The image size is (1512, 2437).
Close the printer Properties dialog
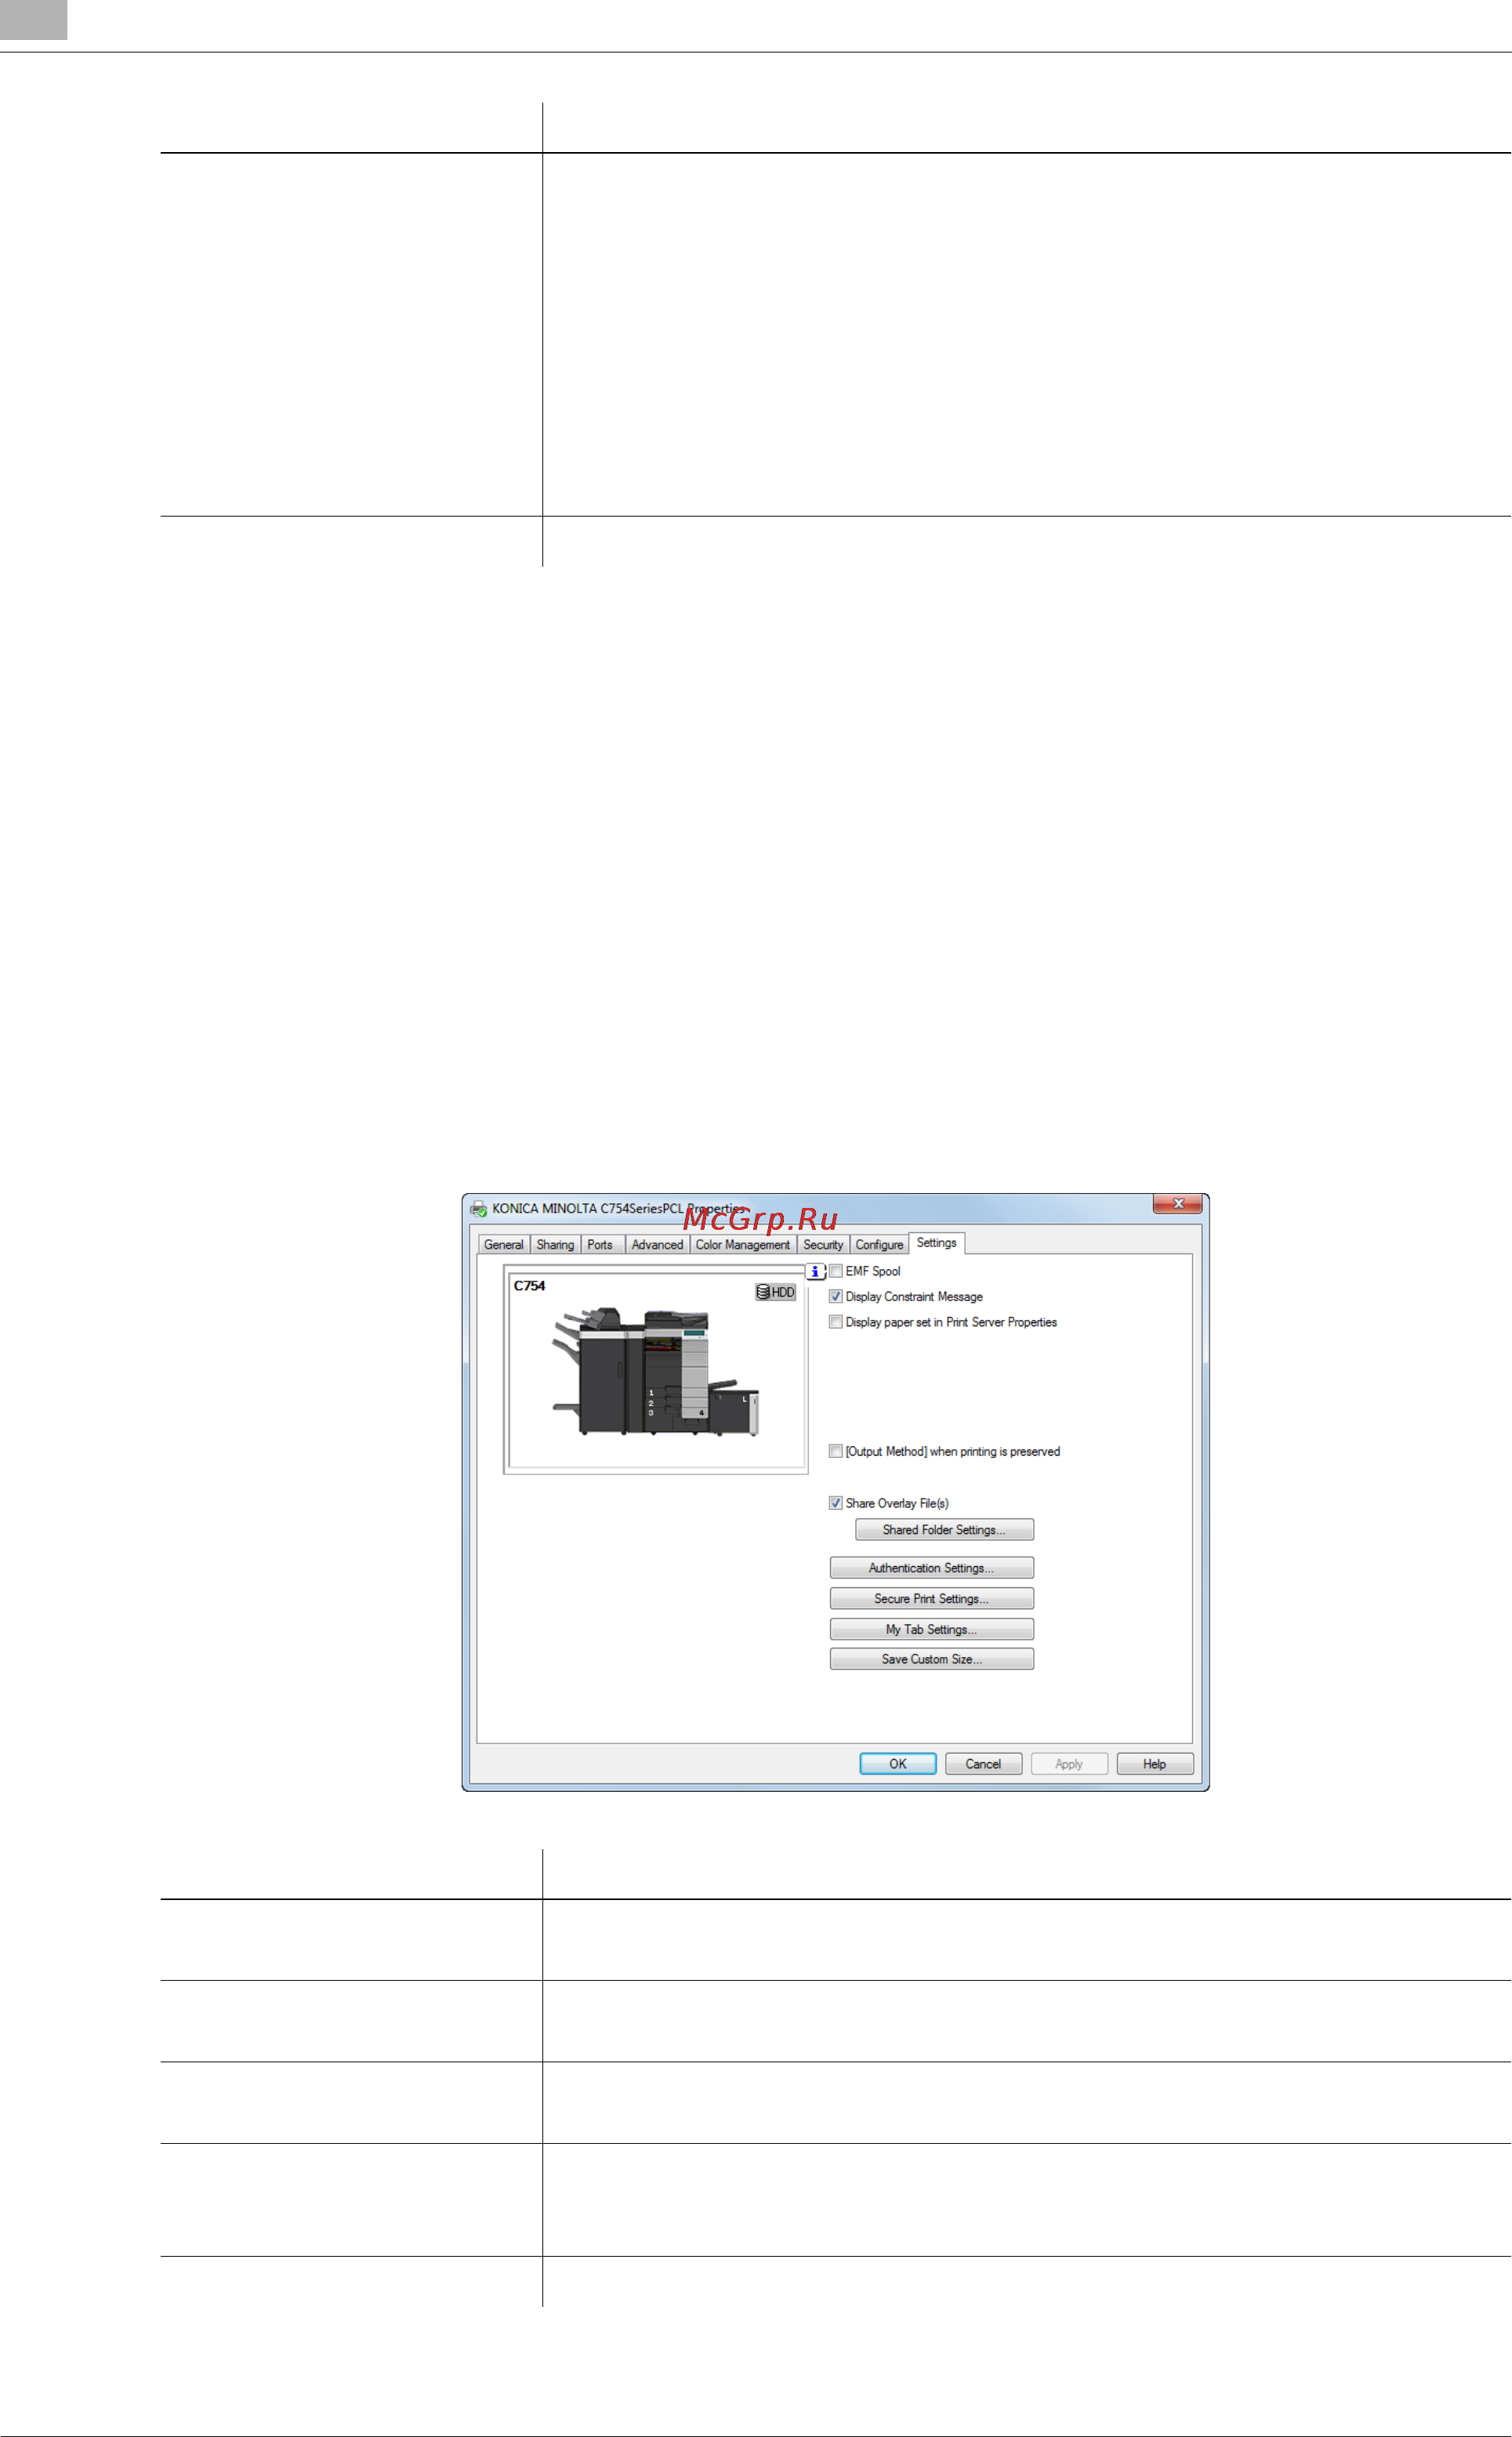click(1178, 1204)
